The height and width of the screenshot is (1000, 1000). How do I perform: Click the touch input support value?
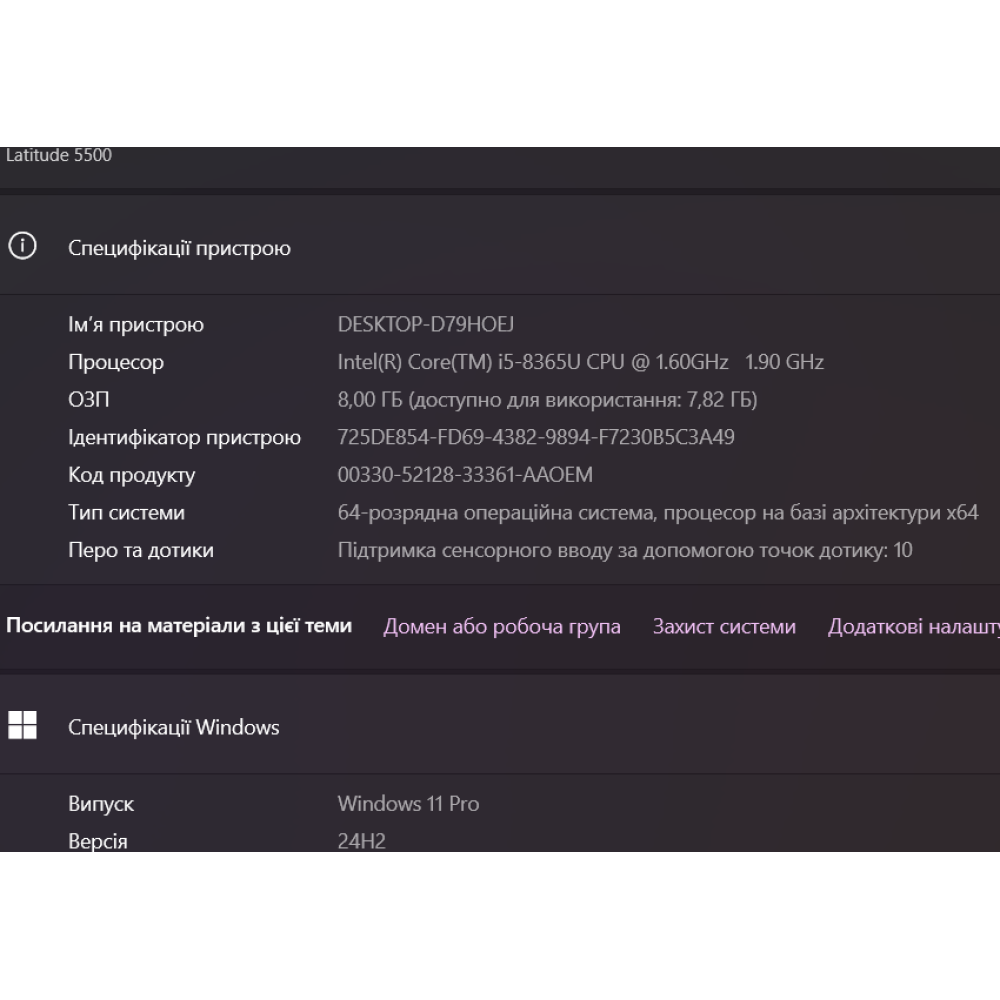pos(624,550)
